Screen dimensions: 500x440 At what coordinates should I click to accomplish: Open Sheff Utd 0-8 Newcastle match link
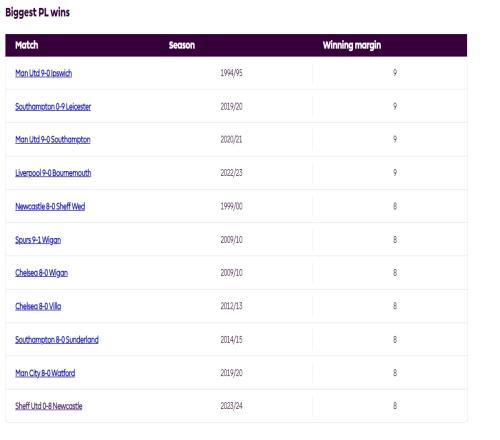49,406
